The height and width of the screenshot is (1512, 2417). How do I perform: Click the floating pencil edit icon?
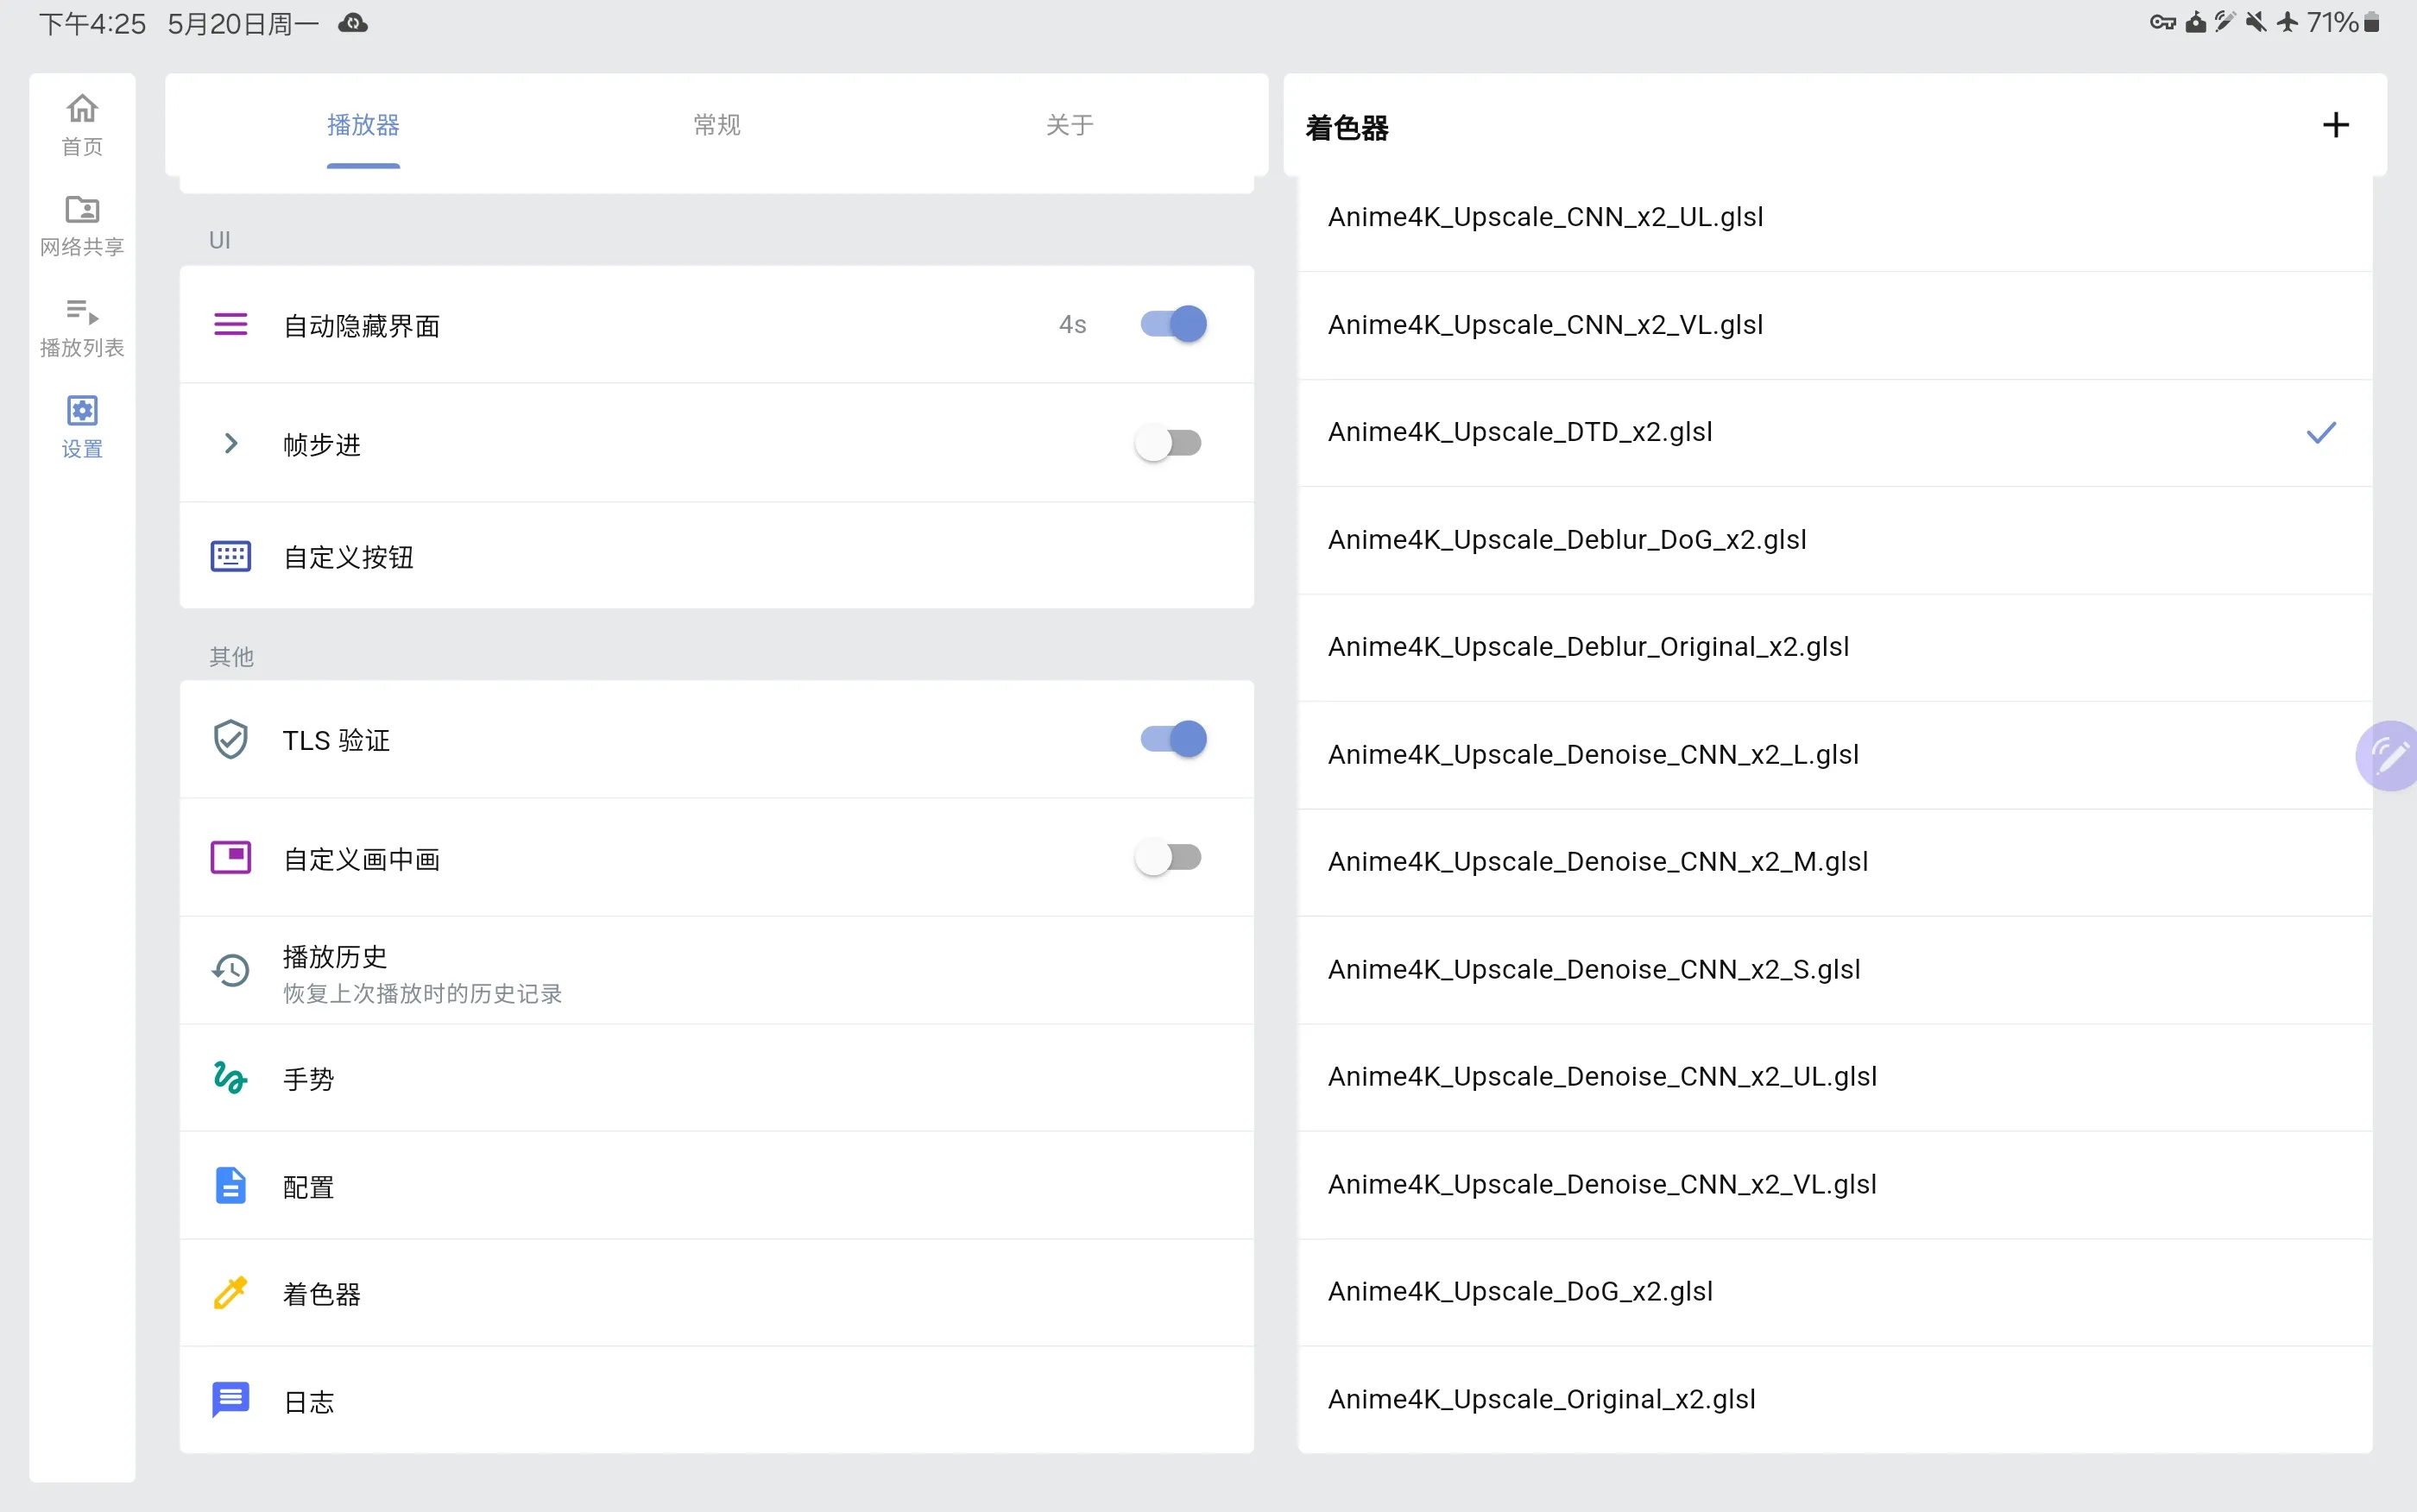2388,755
